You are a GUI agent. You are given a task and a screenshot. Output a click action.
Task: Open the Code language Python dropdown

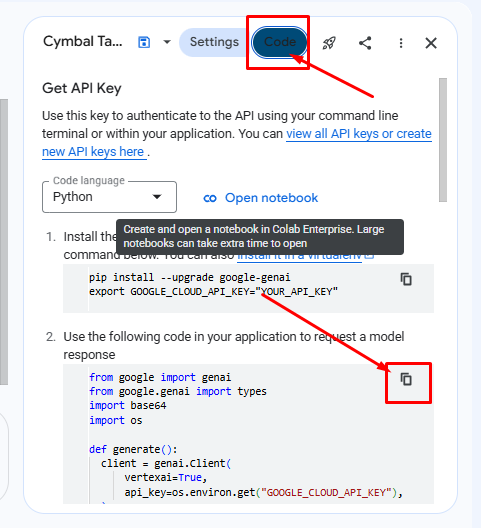109,197
